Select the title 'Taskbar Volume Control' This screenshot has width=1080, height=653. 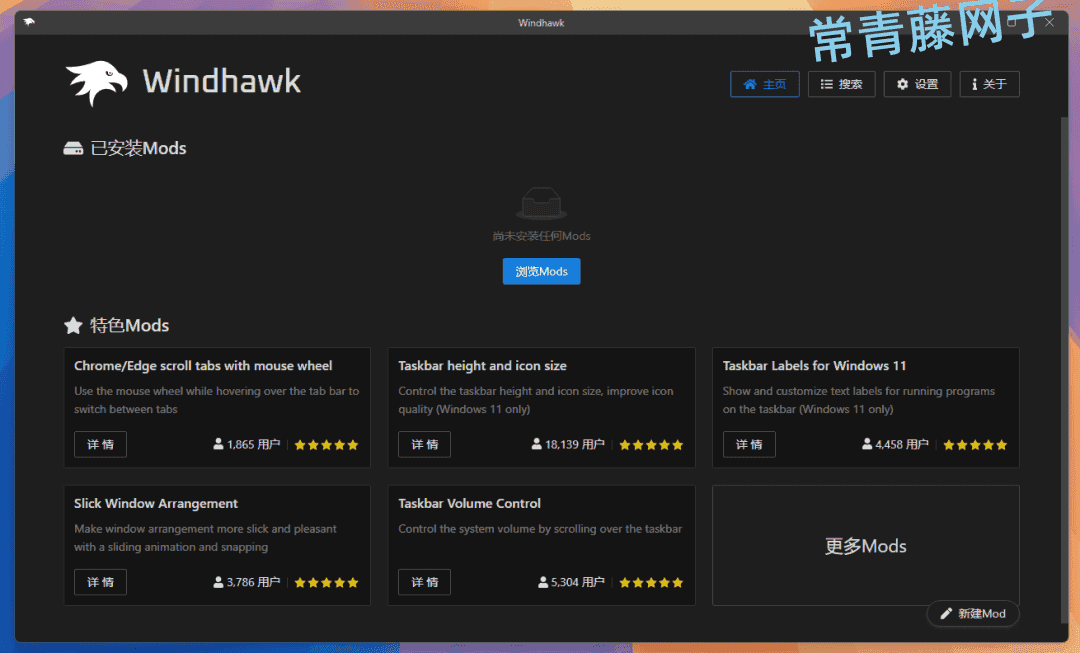tap(469, 504)
